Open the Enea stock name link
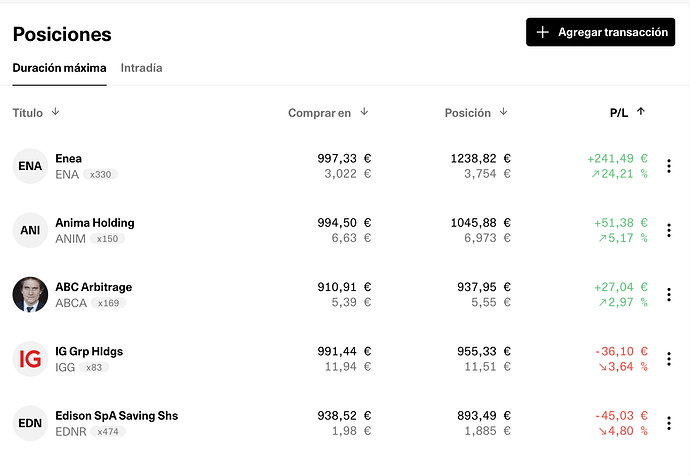This screenshot has height=475, width=690. 69,158
